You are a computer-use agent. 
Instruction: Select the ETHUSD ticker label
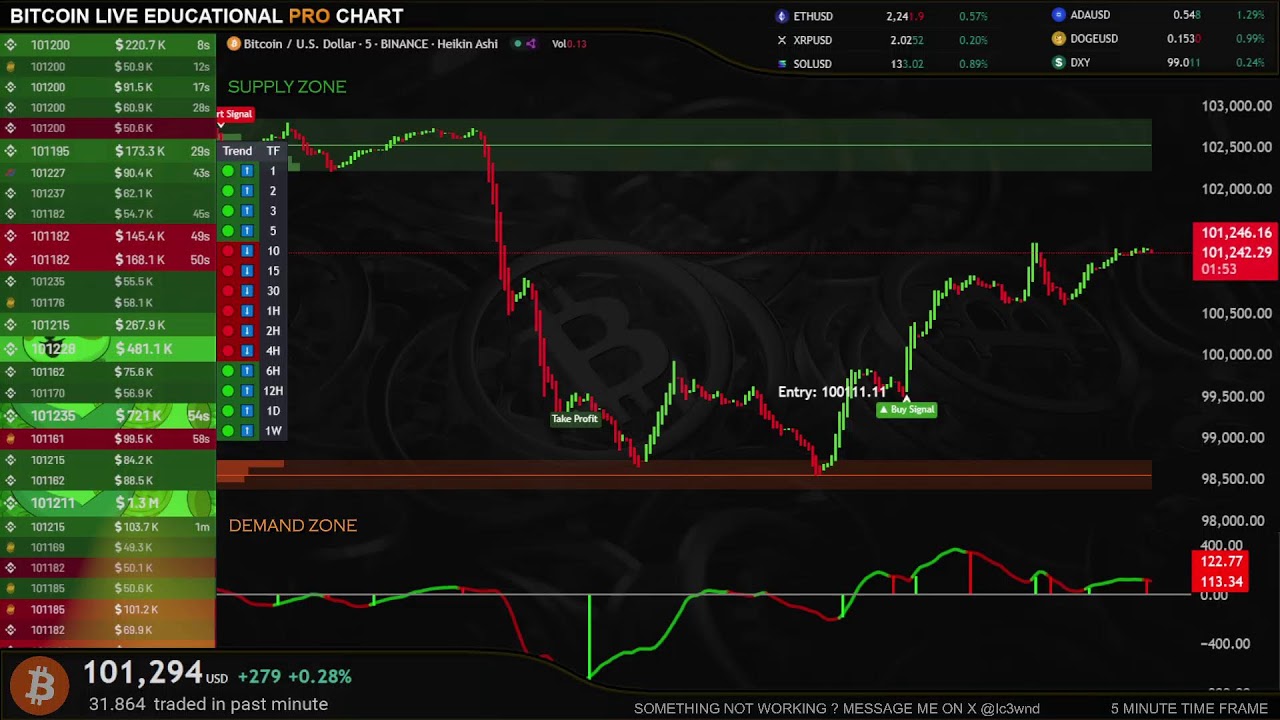coord(813,16)
